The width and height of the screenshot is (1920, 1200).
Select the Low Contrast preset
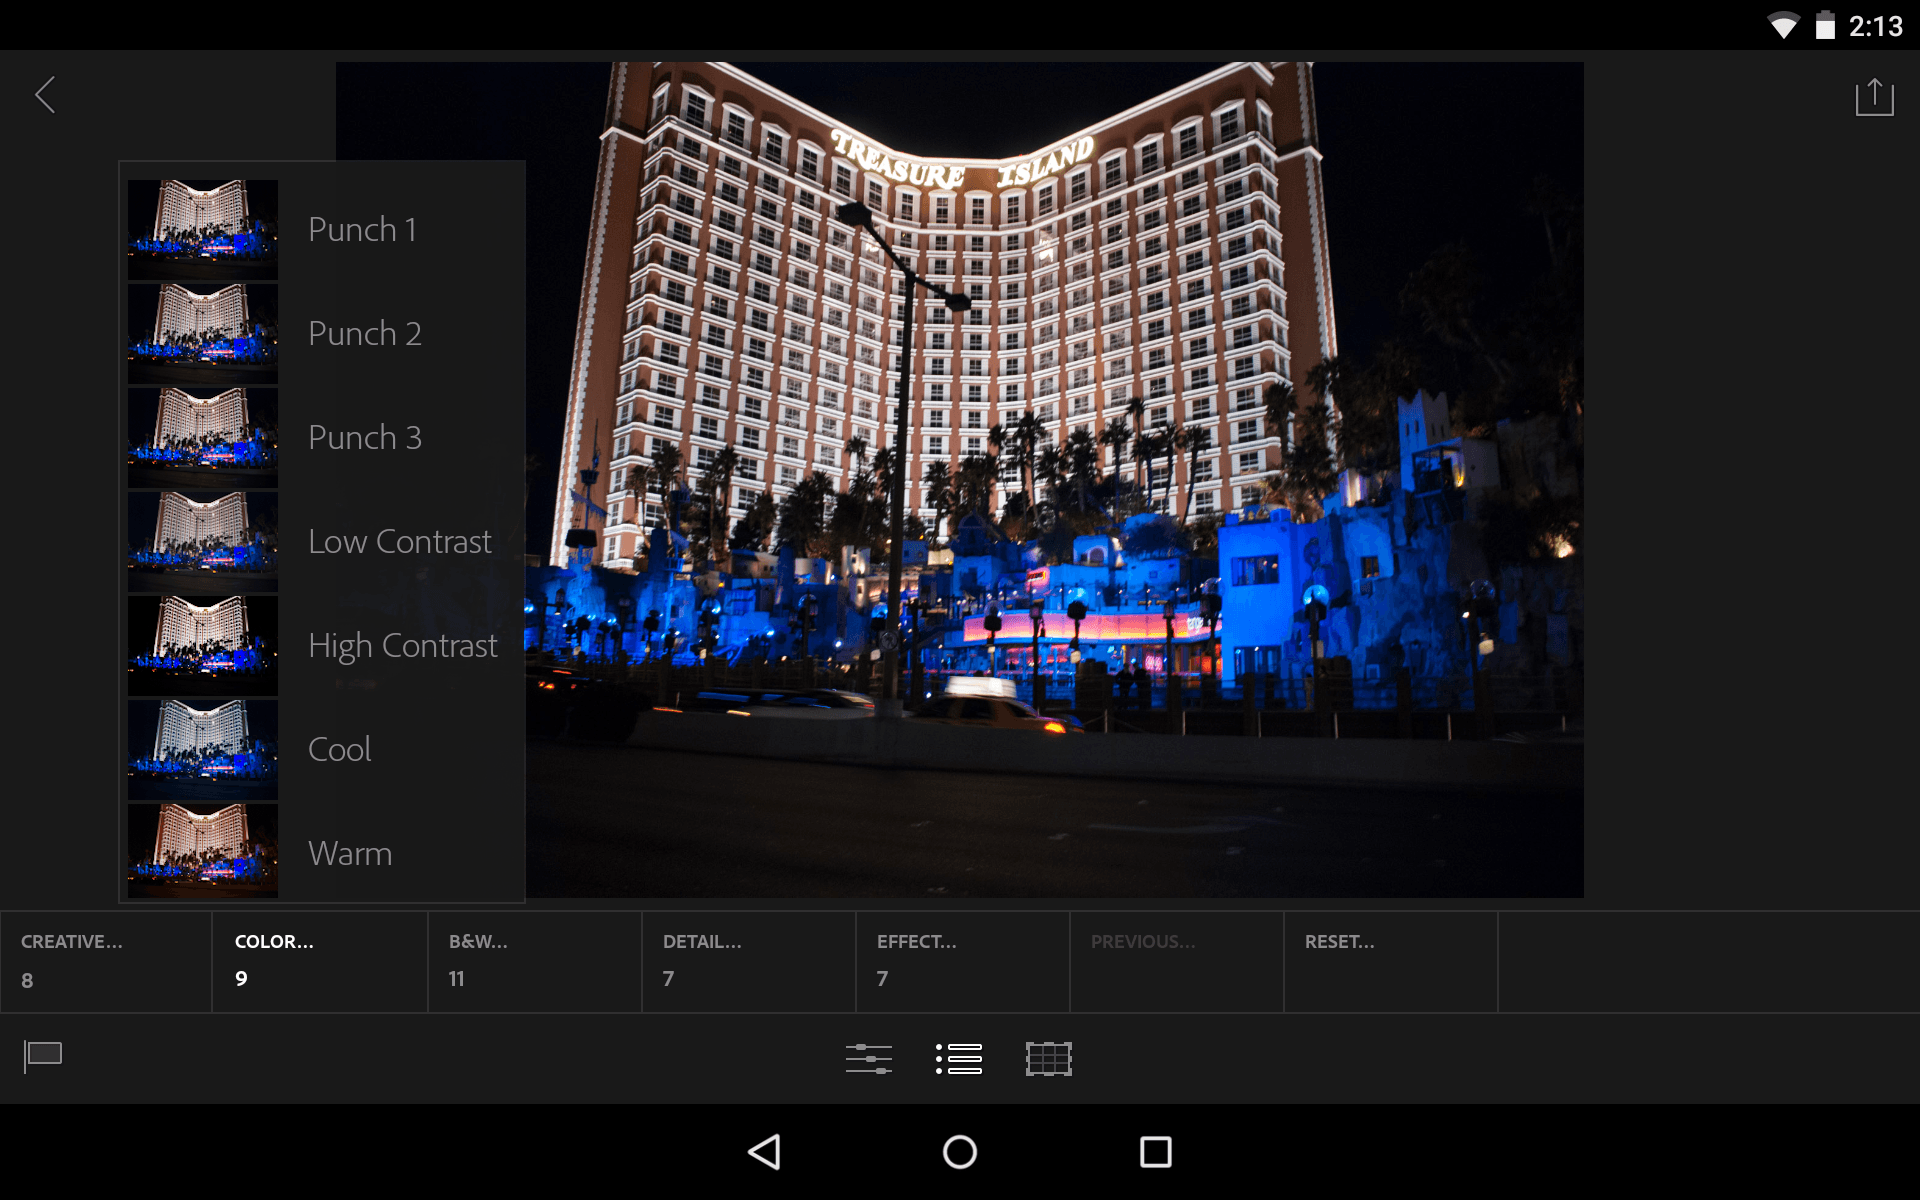(322, 542)
